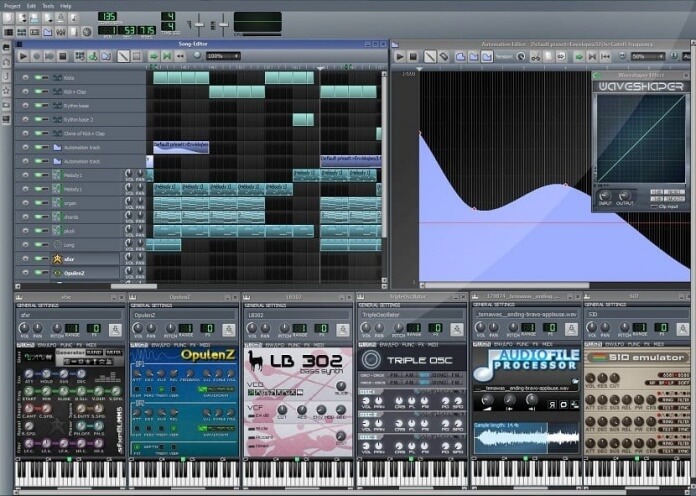The width and height of the screenshot is (696, 496).
Task: Add a beat/bassline track in Song Editor
Action: coord(80,56)
